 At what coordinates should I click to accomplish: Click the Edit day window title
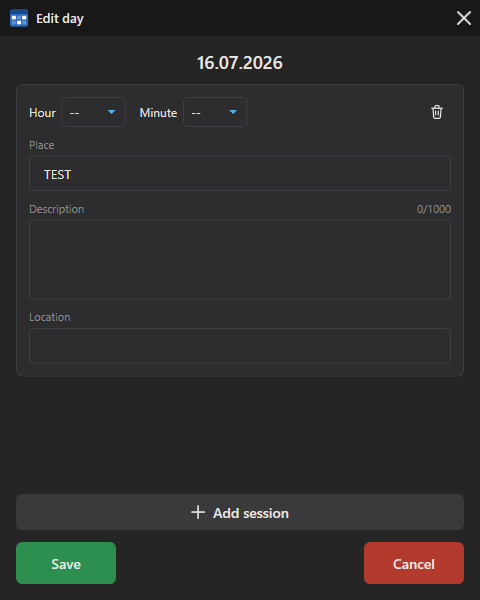(60, 18)
